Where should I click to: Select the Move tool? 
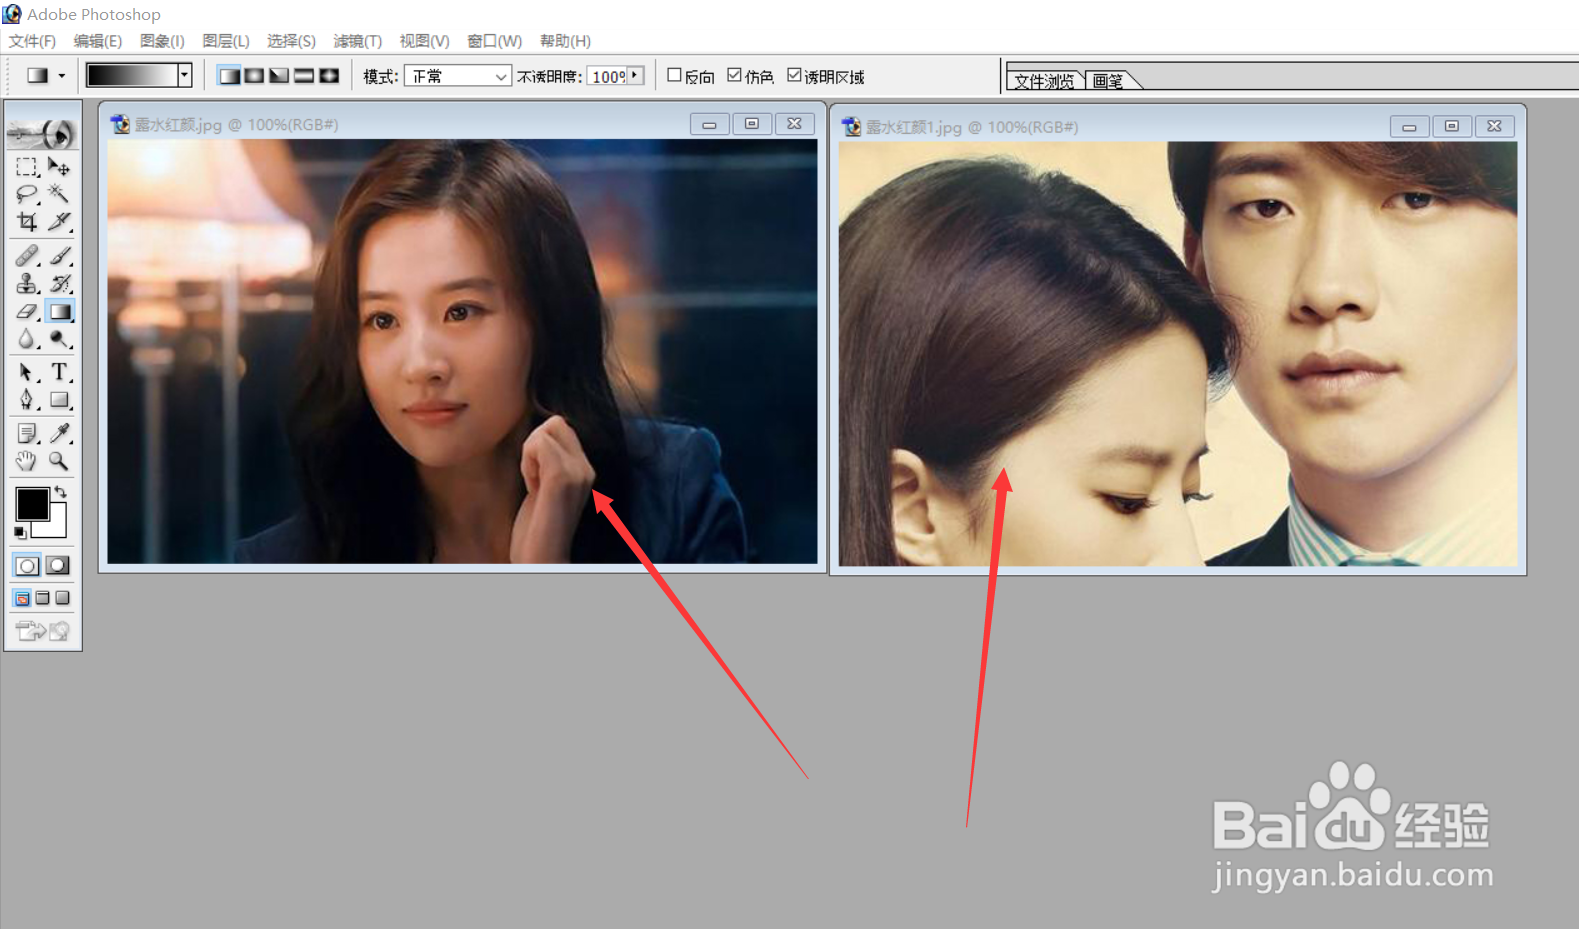coord(59,167)
